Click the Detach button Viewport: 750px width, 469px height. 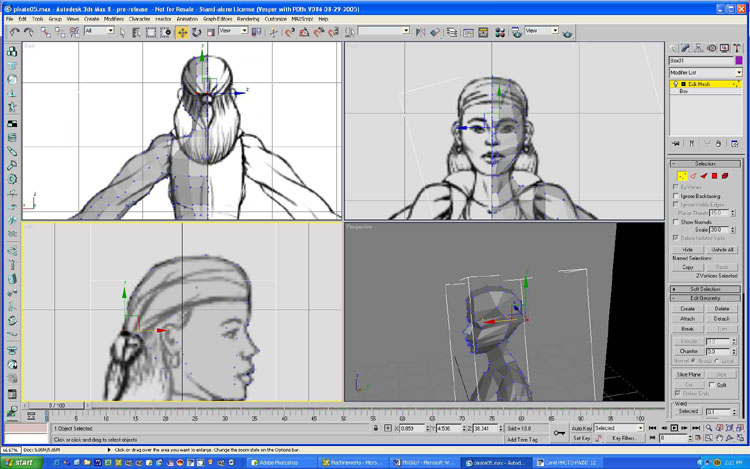click(x=722, y=319)
